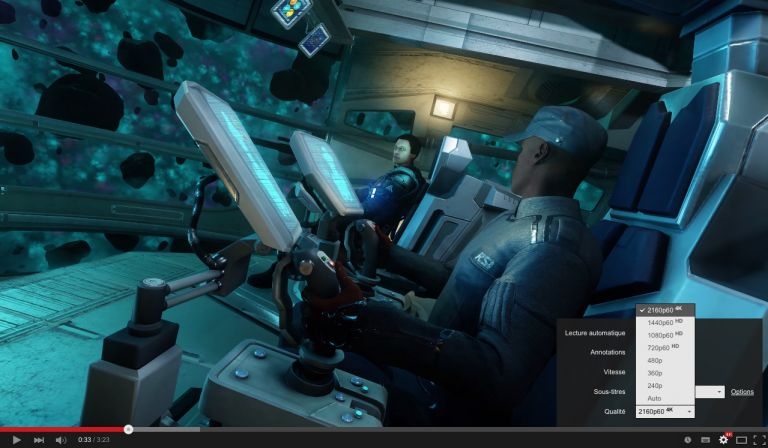768x448 pixels.
Task: Choose Auto quality setting
Action: coord(655,398)
